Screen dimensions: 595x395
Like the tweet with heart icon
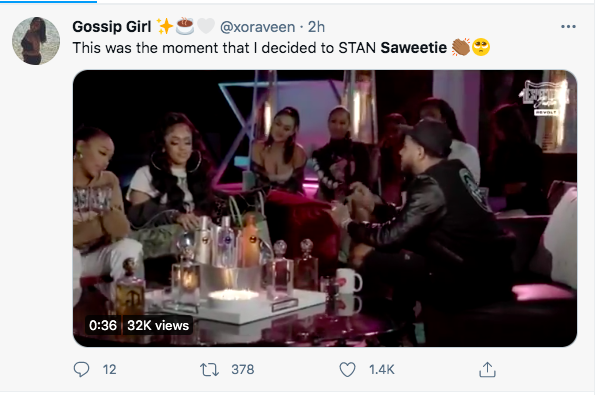click(x=347, y=369)
